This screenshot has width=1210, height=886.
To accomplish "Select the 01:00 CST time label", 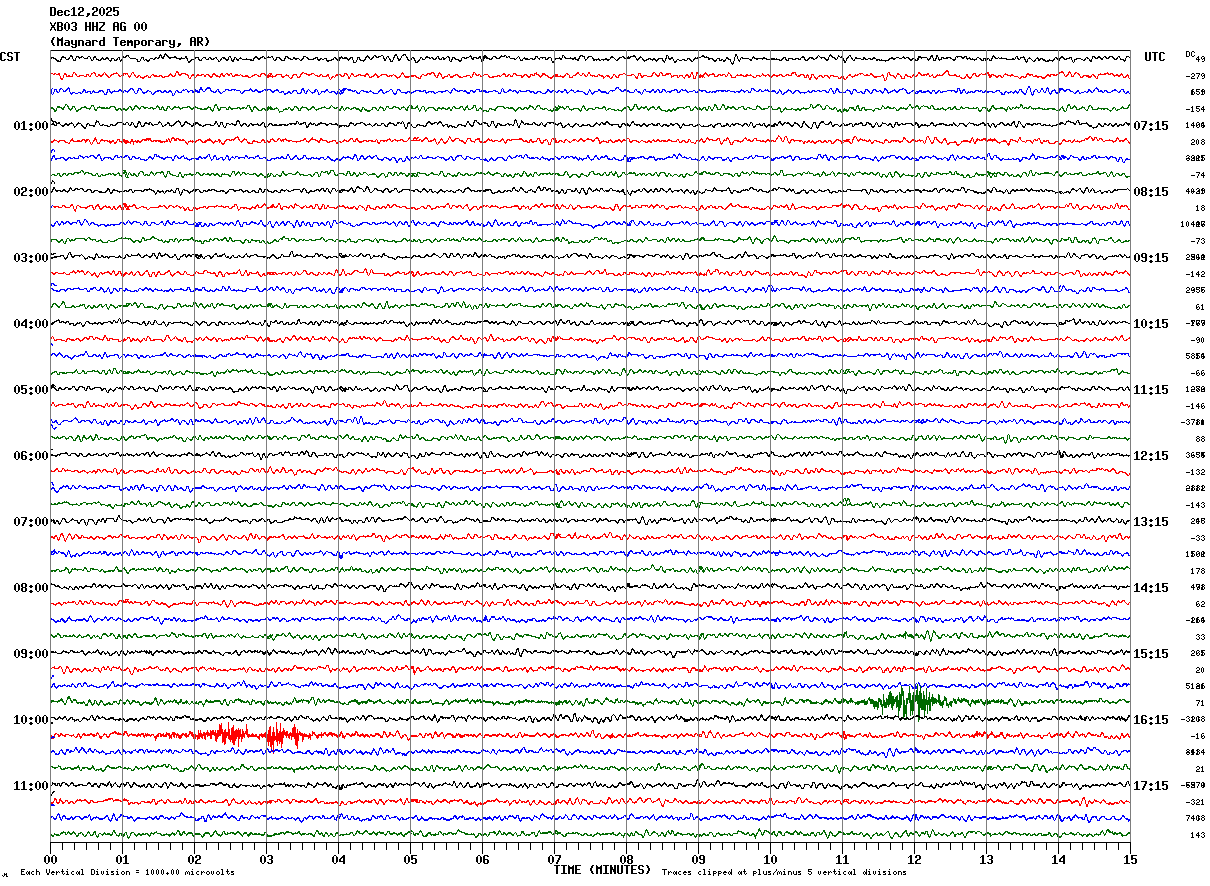I will coord(31,126).
